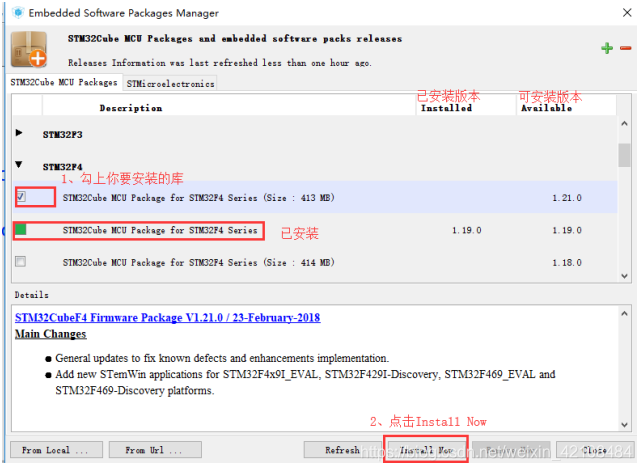
Task: Expand the STM32F3 tree node
Action: (19, 133)
